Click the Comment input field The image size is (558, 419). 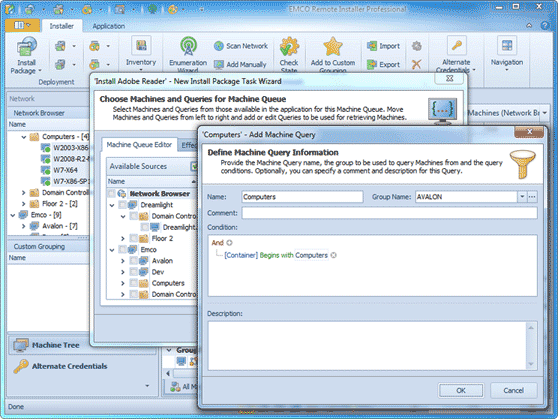click(x=389, y=213)
